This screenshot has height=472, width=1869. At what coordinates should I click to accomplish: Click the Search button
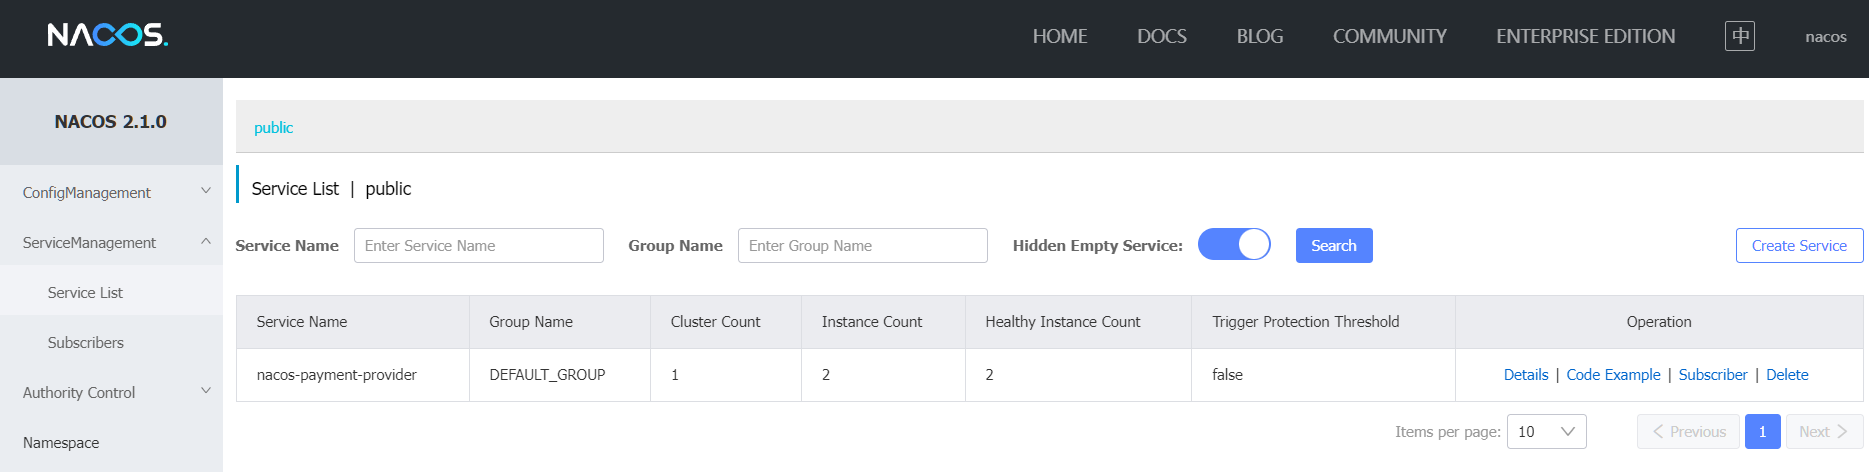pyautogui.click(x=1334, y=245)
